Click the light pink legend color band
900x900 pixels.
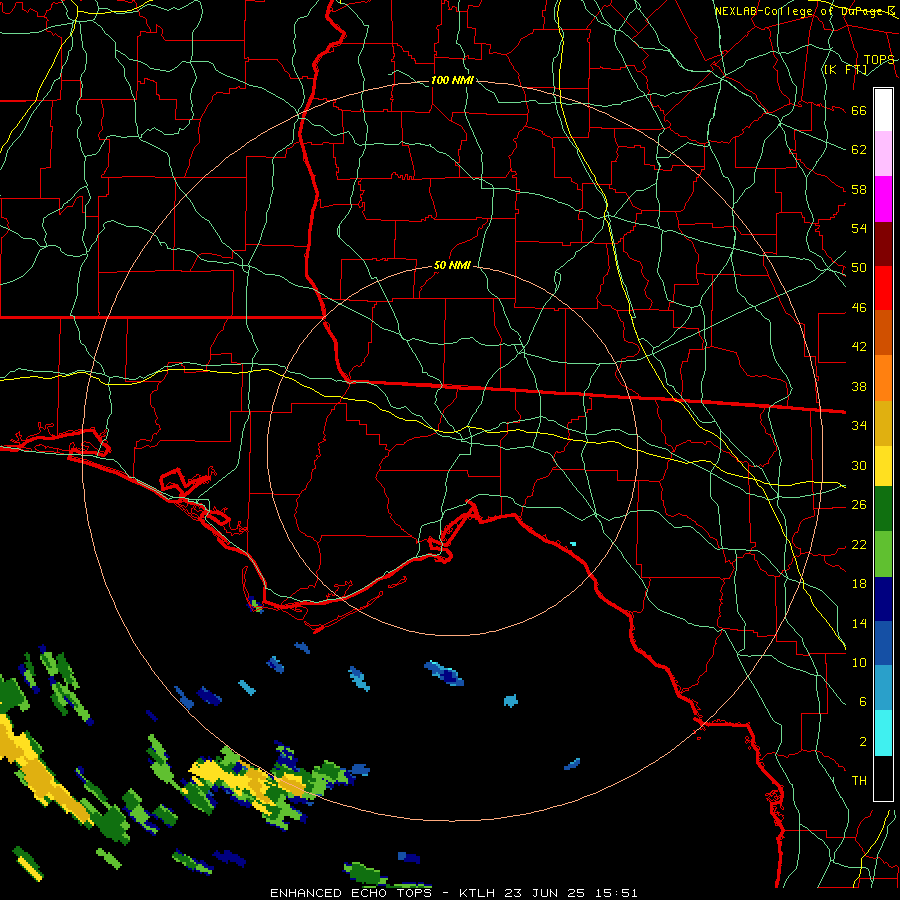pos(883,154)
